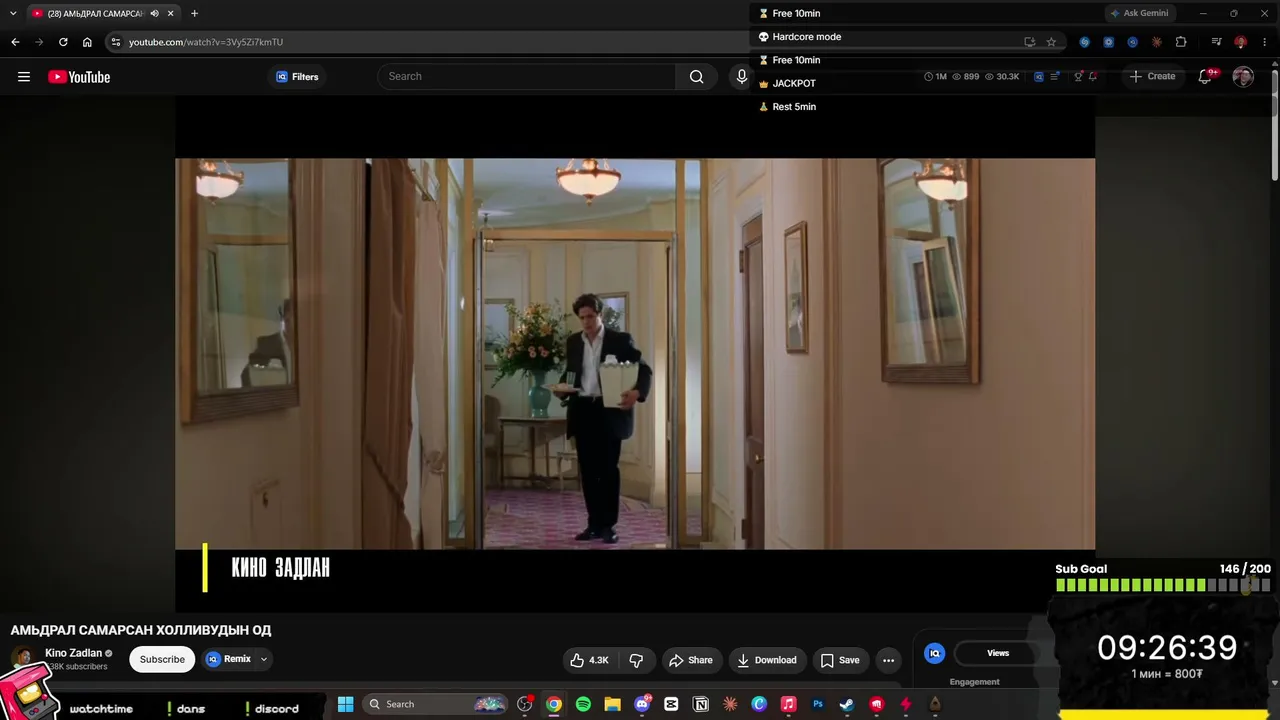
Task: Open Canva from the taskbar
Action: [759, 704]
